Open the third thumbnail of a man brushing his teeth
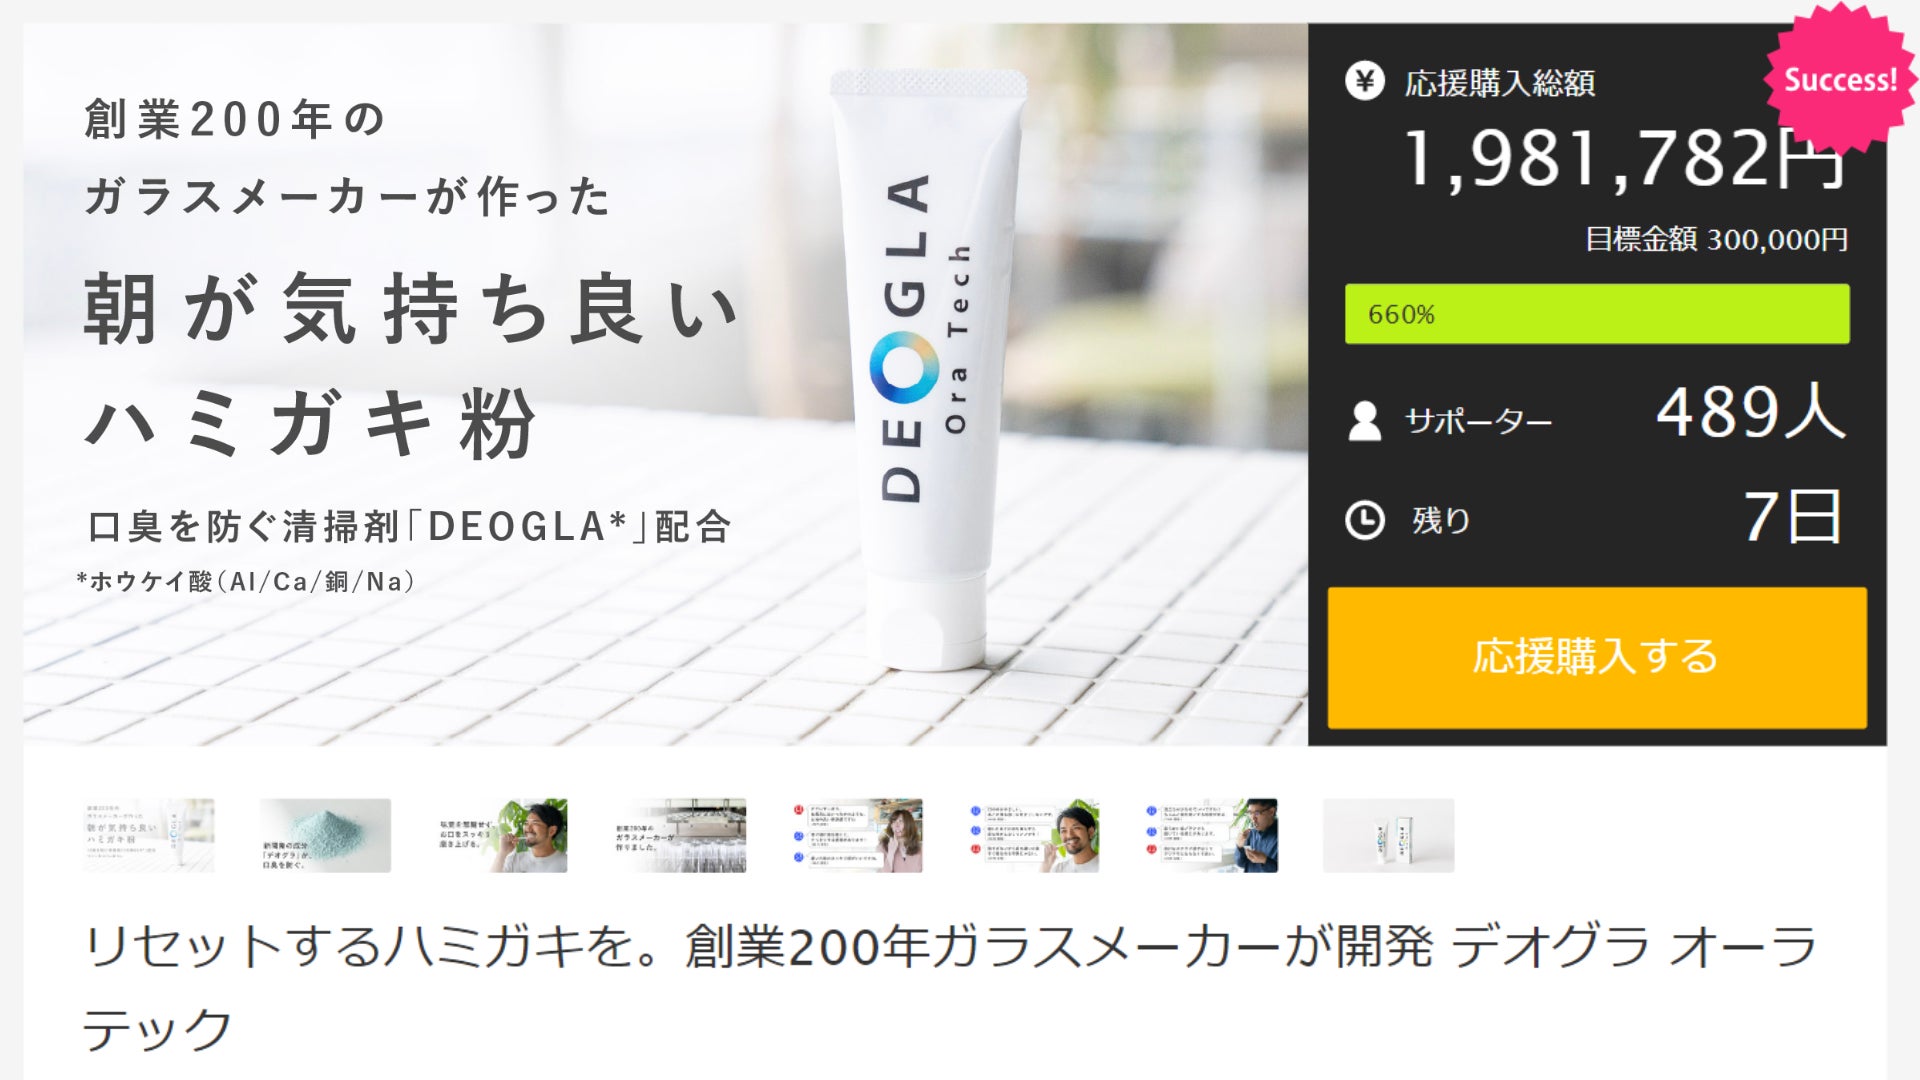This screenshot has width=1920, height=1080. point(502,835)
